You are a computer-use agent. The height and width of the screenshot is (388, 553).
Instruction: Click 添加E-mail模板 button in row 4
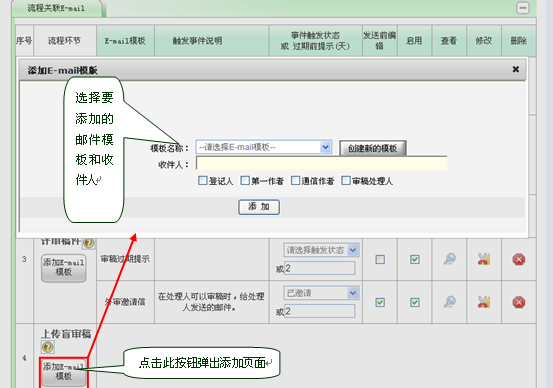click(x=63, y=372)
